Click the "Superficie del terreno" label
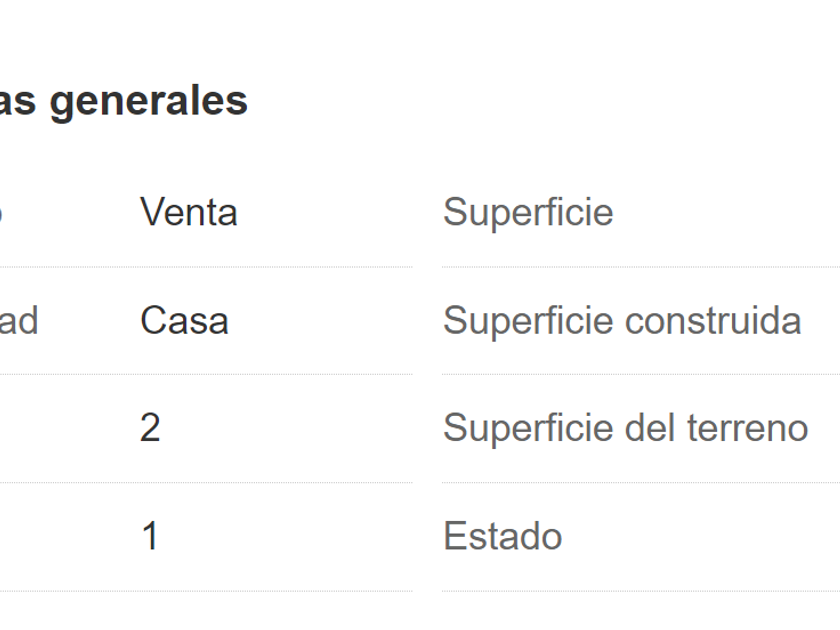Image resolution: width=840 pixels, height=630 pixels. (625, 429)
